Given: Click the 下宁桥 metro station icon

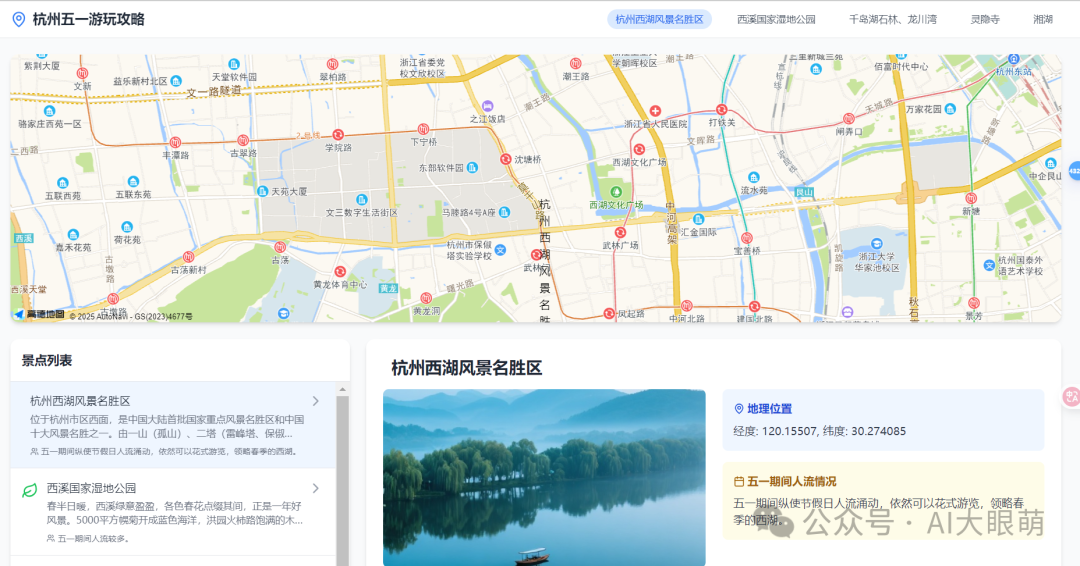Looking at the screenshot, I should [423, 129].
